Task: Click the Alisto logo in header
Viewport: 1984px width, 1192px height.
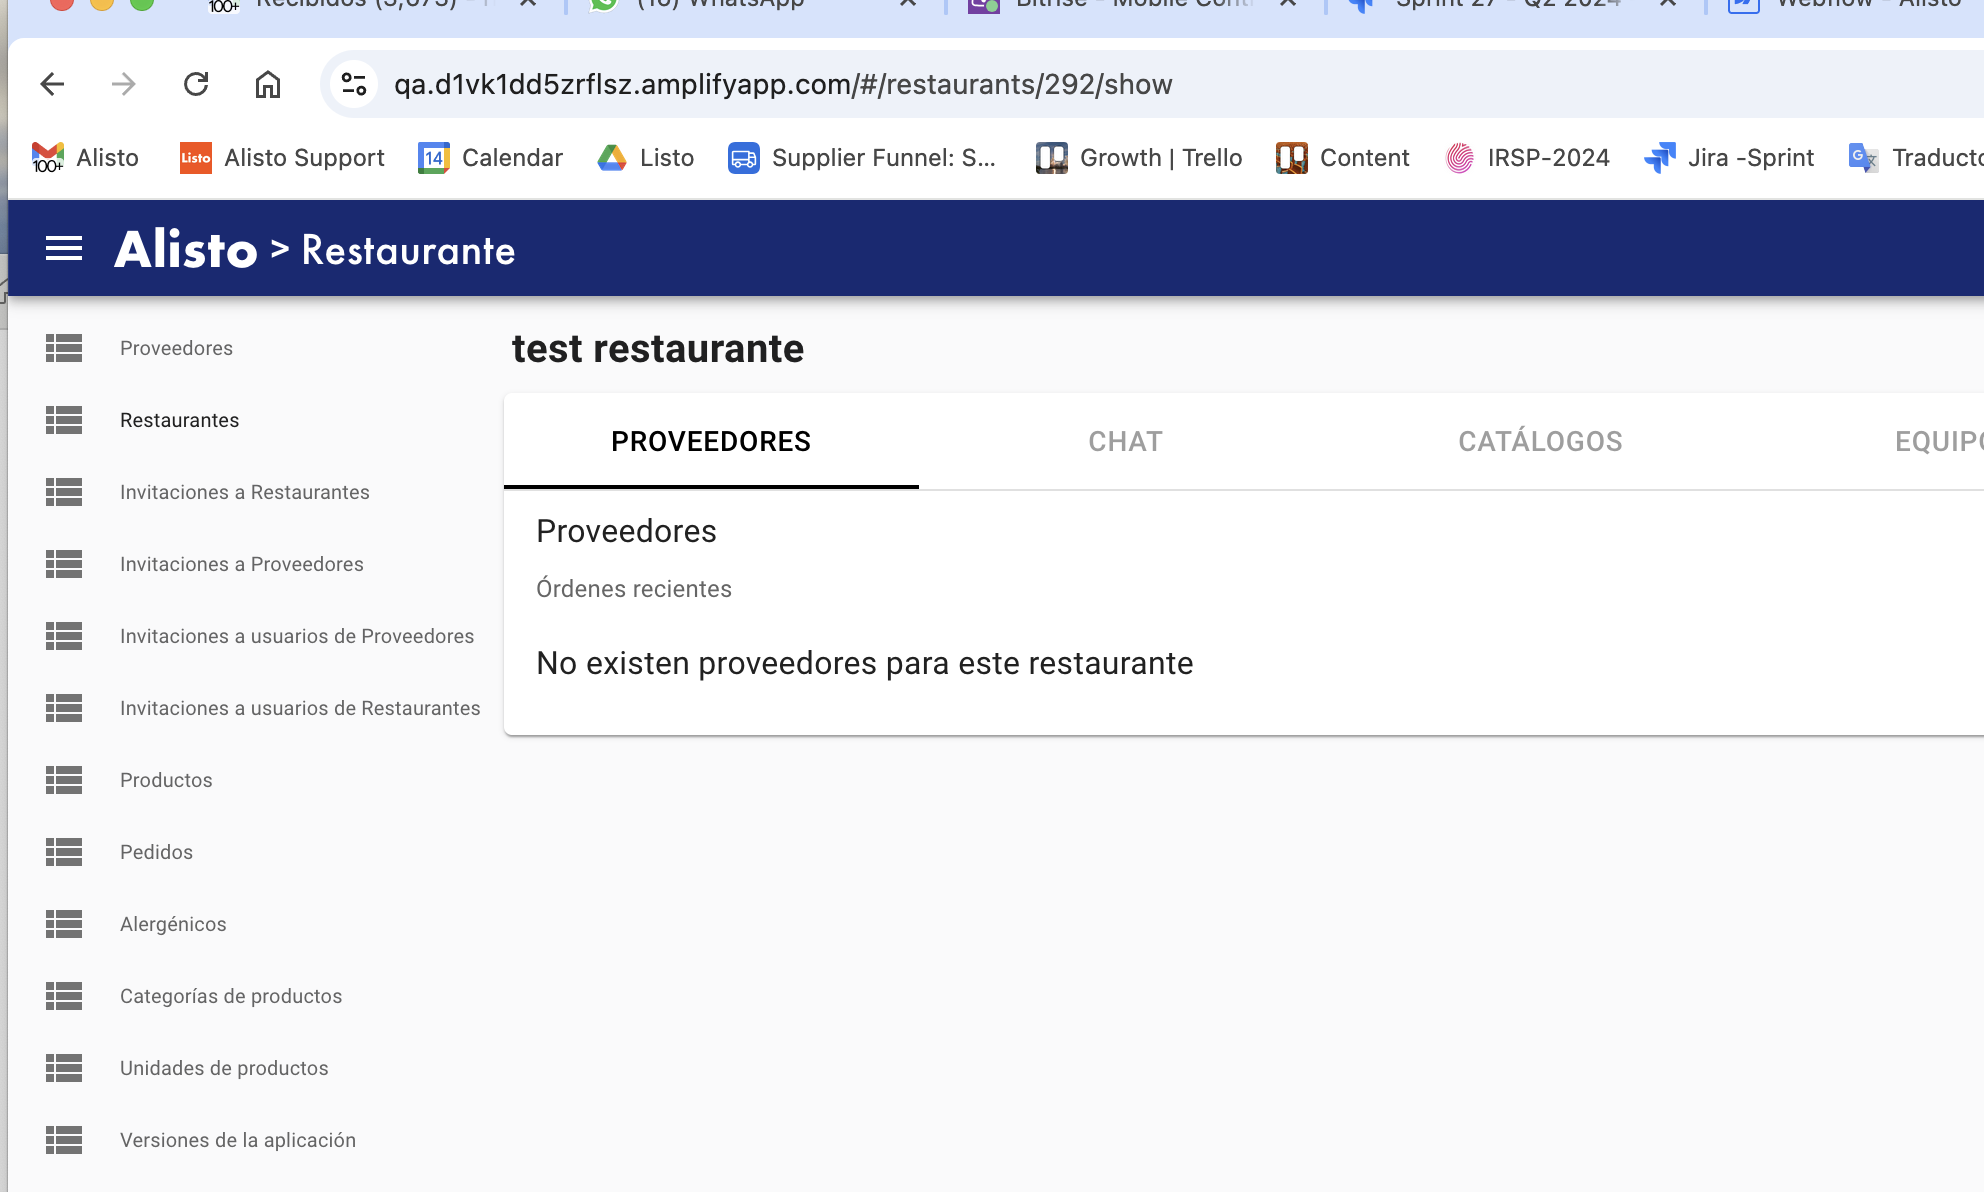Action: tap(186, 249)
